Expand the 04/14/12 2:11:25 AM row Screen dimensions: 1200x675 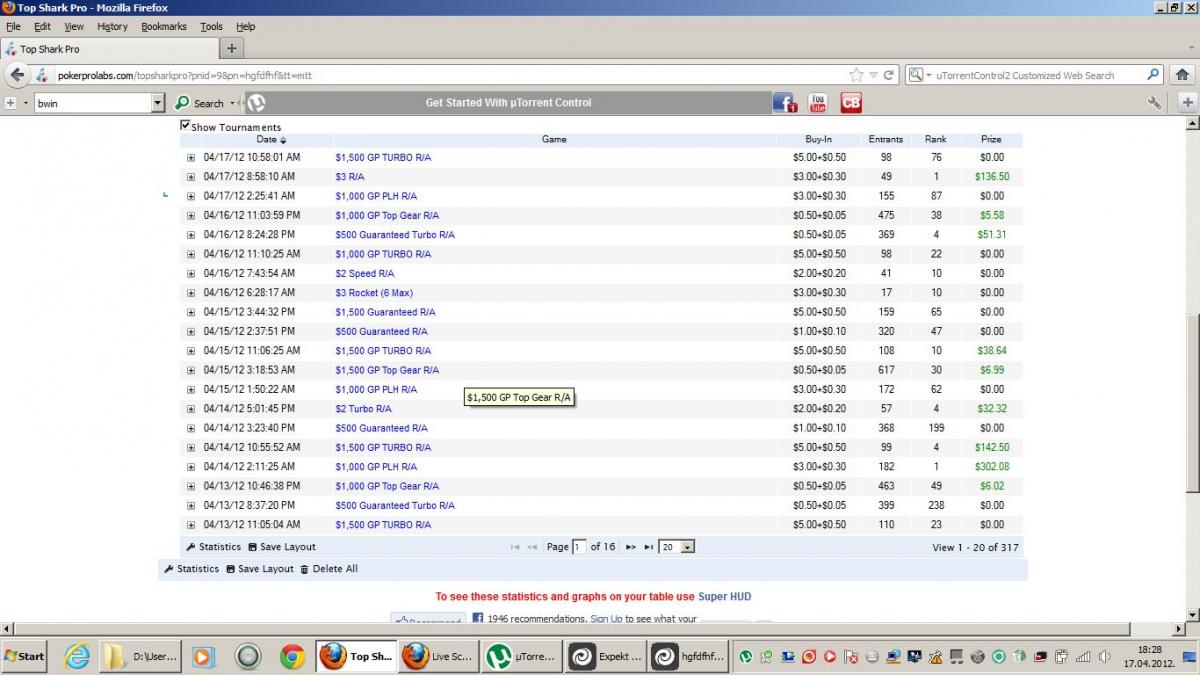(x=190, y=467)
